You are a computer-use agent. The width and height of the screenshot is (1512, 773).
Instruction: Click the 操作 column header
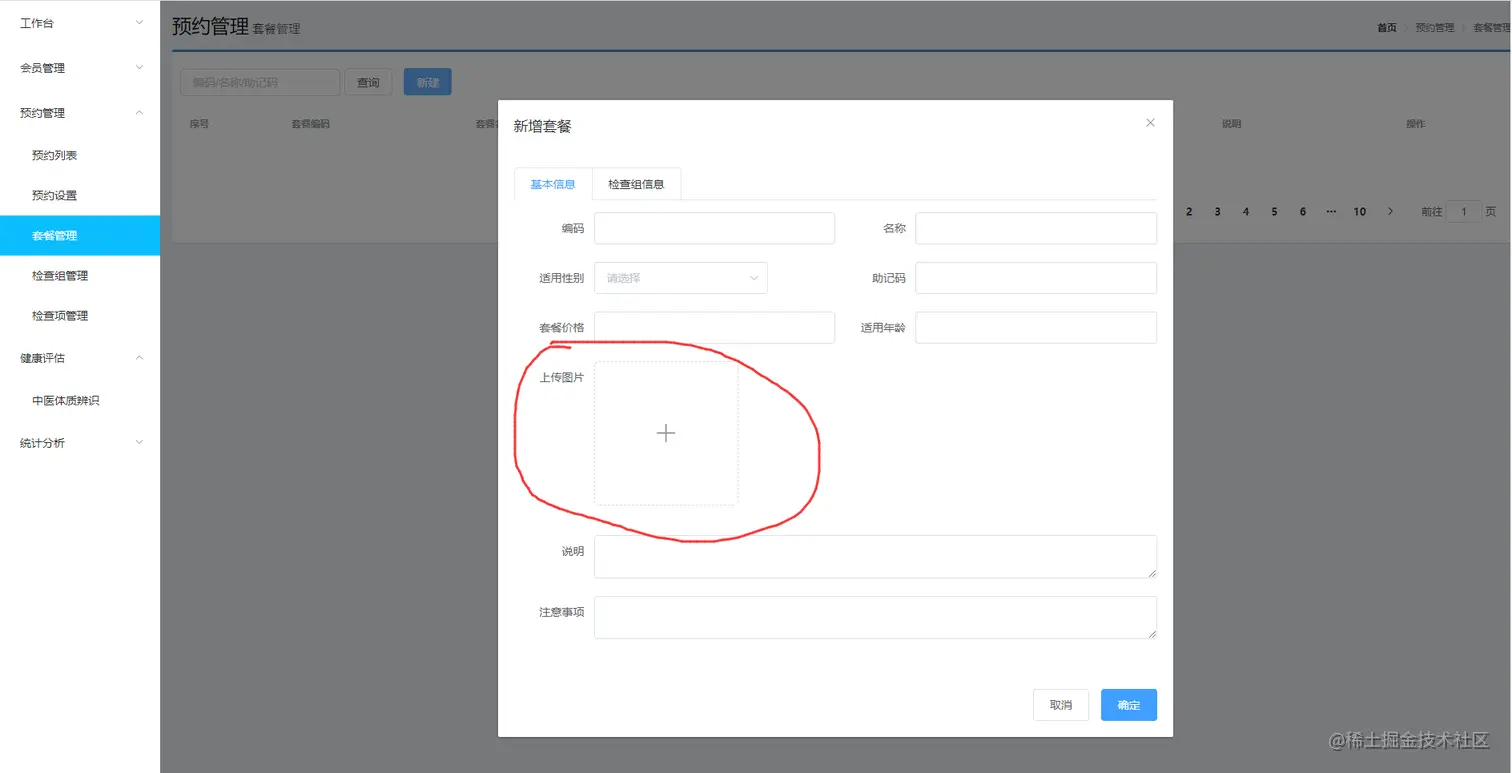point(1415,124)
